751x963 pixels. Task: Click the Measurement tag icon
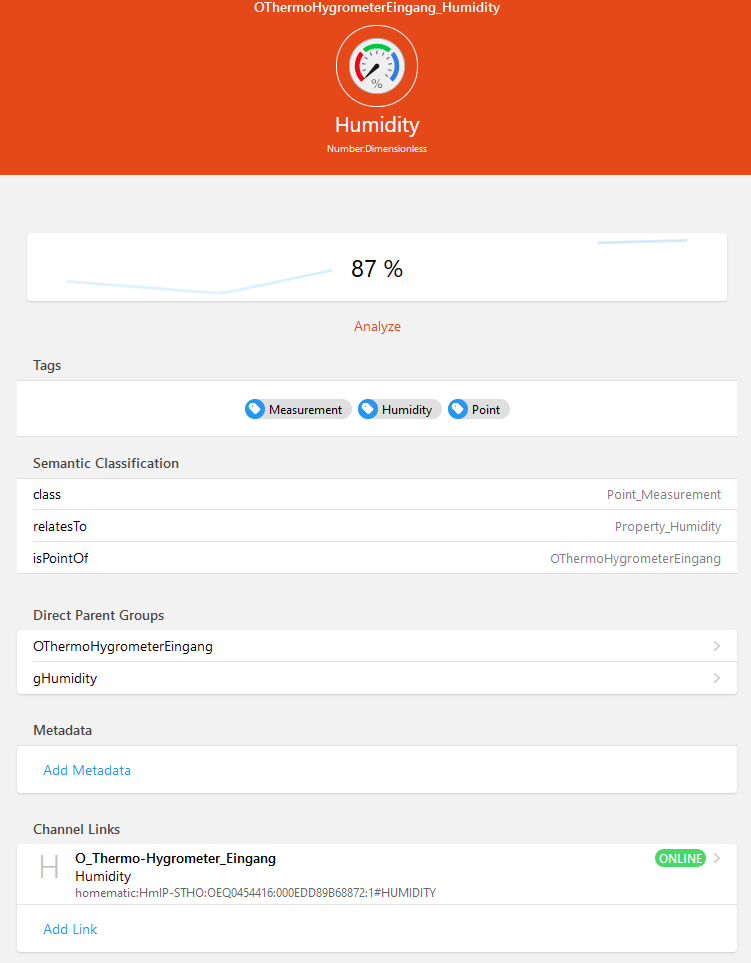[255, 409]
